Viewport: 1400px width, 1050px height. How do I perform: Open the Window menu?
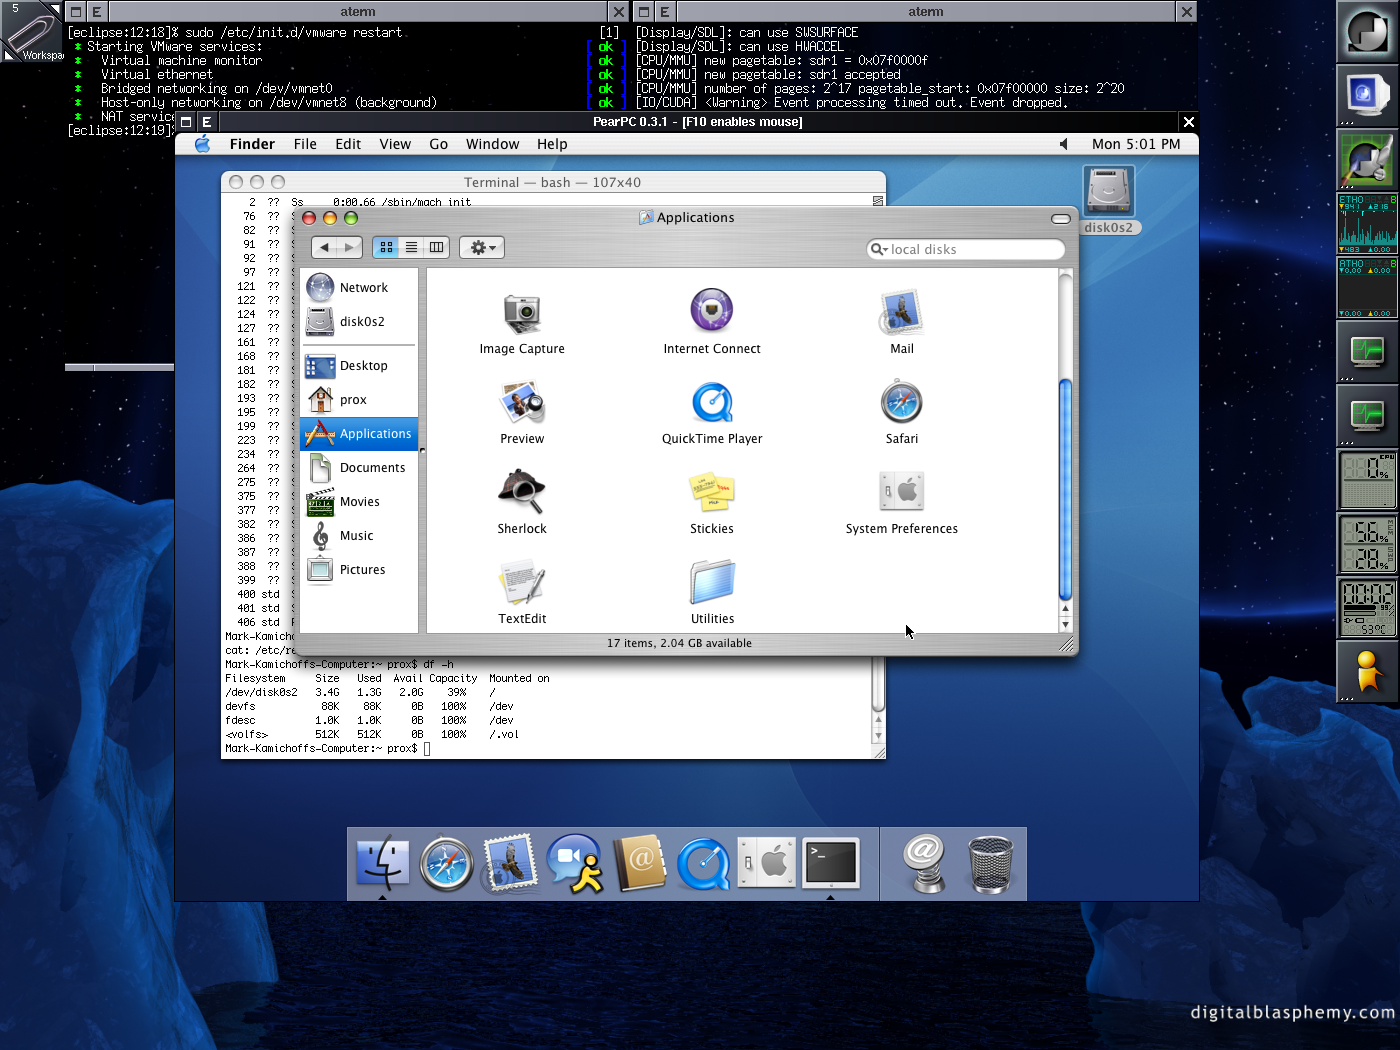click(x=492, y=144)
